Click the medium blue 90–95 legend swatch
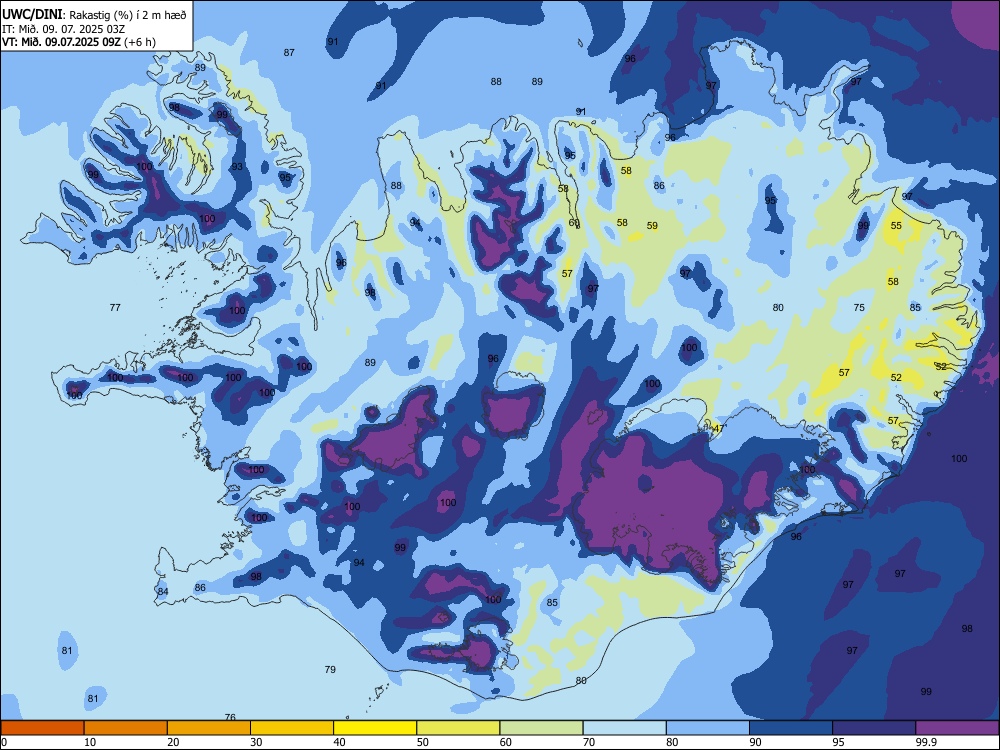The height and width of the screenshot is (750, 1000). pos(791,728)
